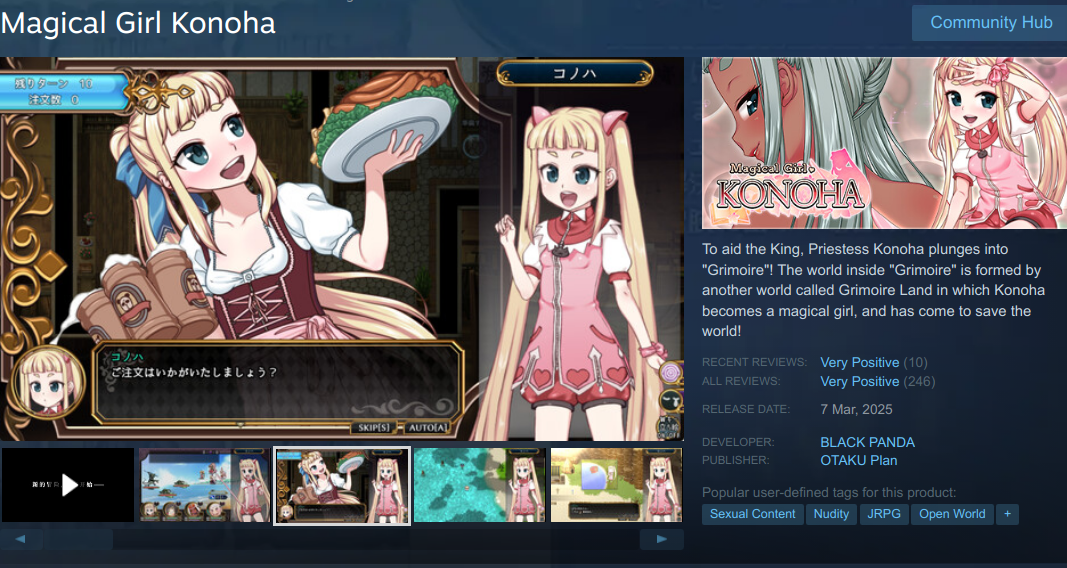Select the green field screenshot thumbnail
Viewport: 1067px width, 568px height.
coord(617,485)
